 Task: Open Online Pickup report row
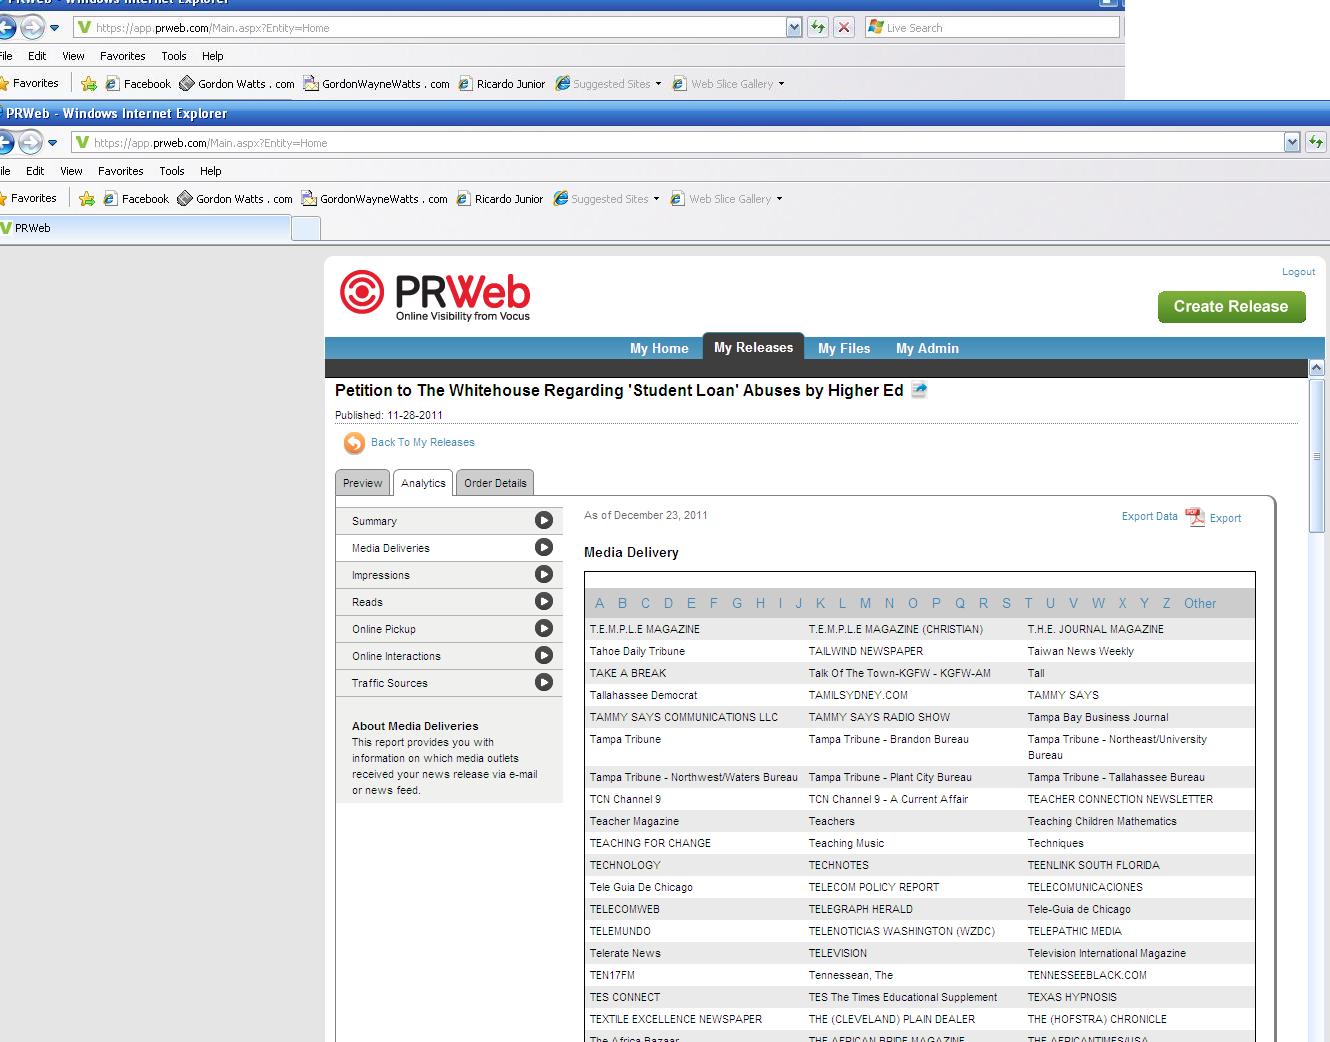pos(449,629)
